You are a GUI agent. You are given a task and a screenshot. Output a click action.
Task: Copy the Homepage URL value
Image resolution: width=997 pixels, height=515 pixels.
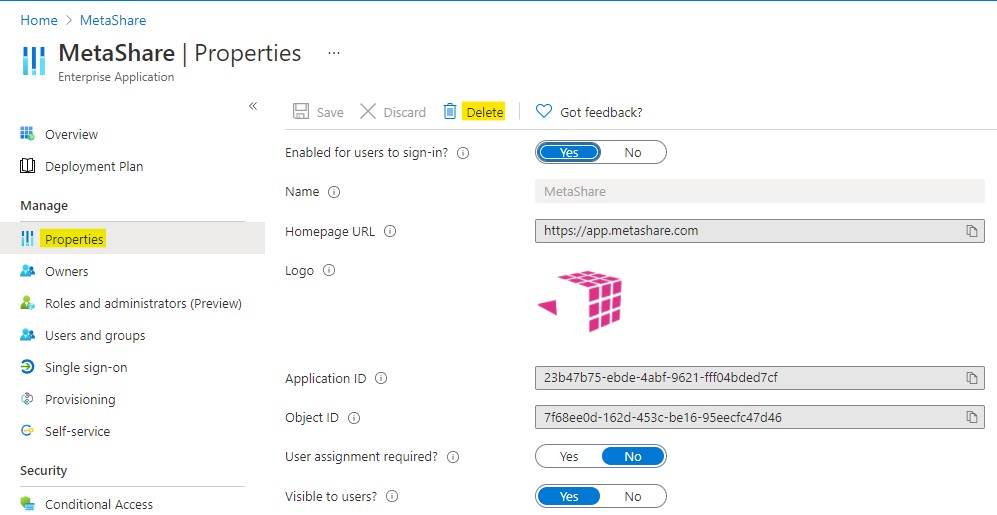point(972,231)
